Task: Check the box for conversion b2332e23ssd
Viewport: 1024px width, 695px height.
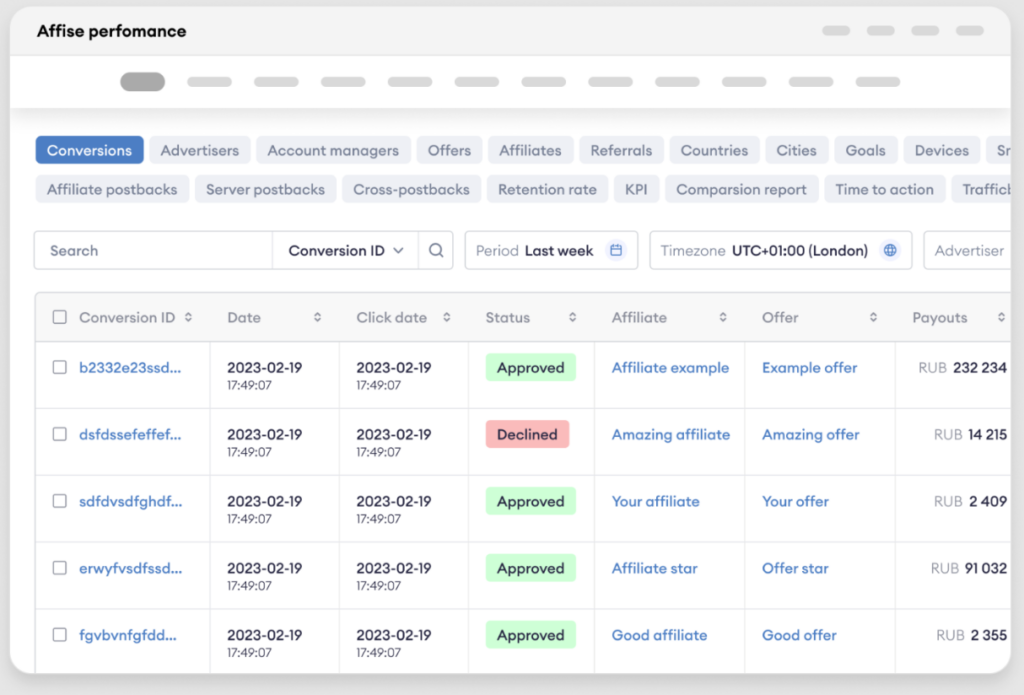Action: pyautogui.click(x=60, y=368)
